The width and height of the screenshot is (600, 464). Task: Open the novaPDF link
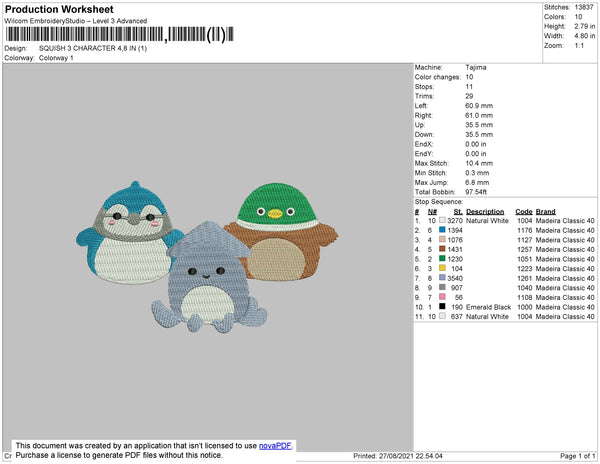(x=275, y=446)
